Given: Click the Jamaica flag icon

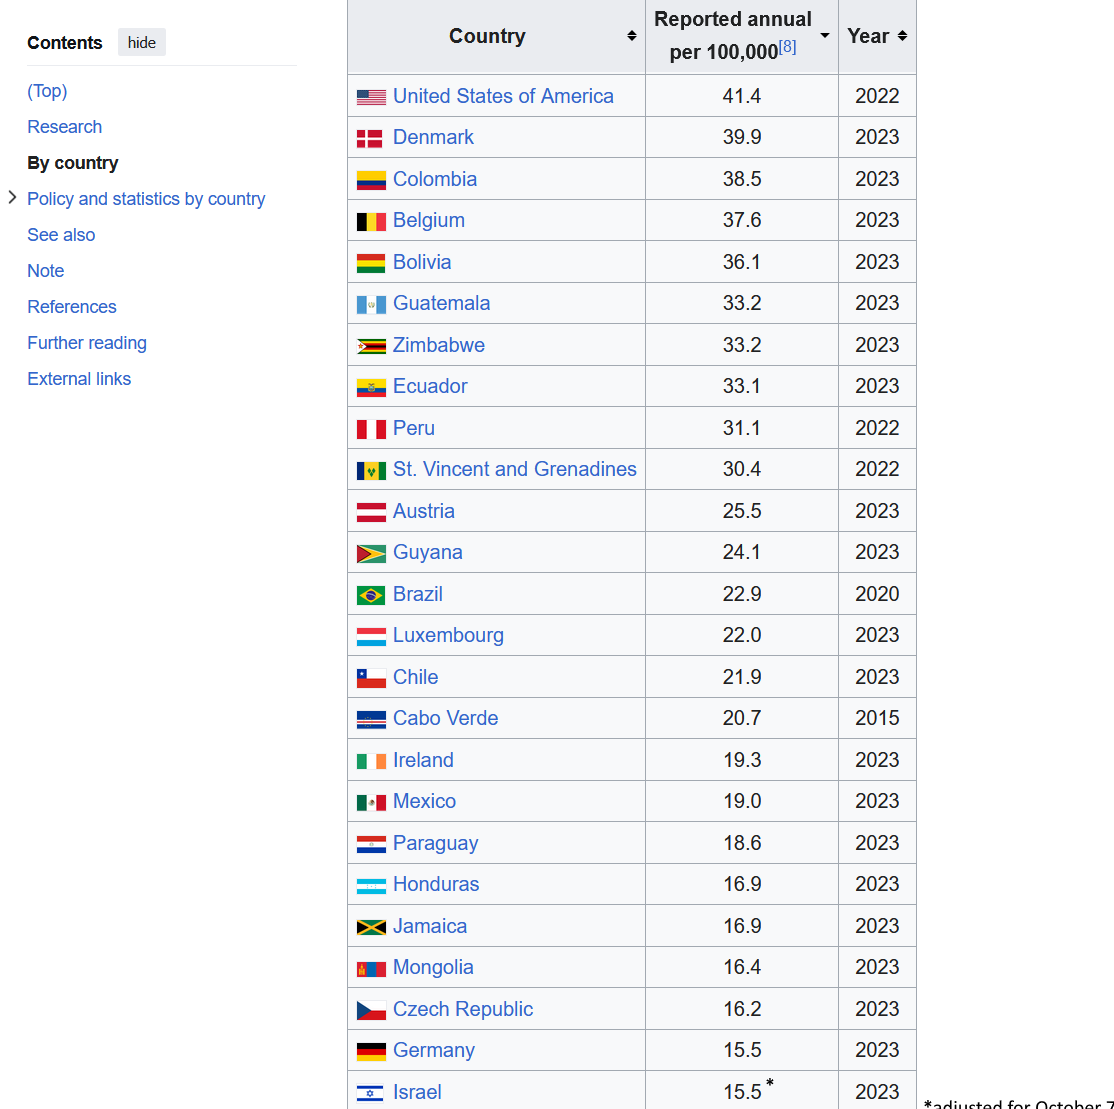Looking at the screenshot, I should [371, 927].
